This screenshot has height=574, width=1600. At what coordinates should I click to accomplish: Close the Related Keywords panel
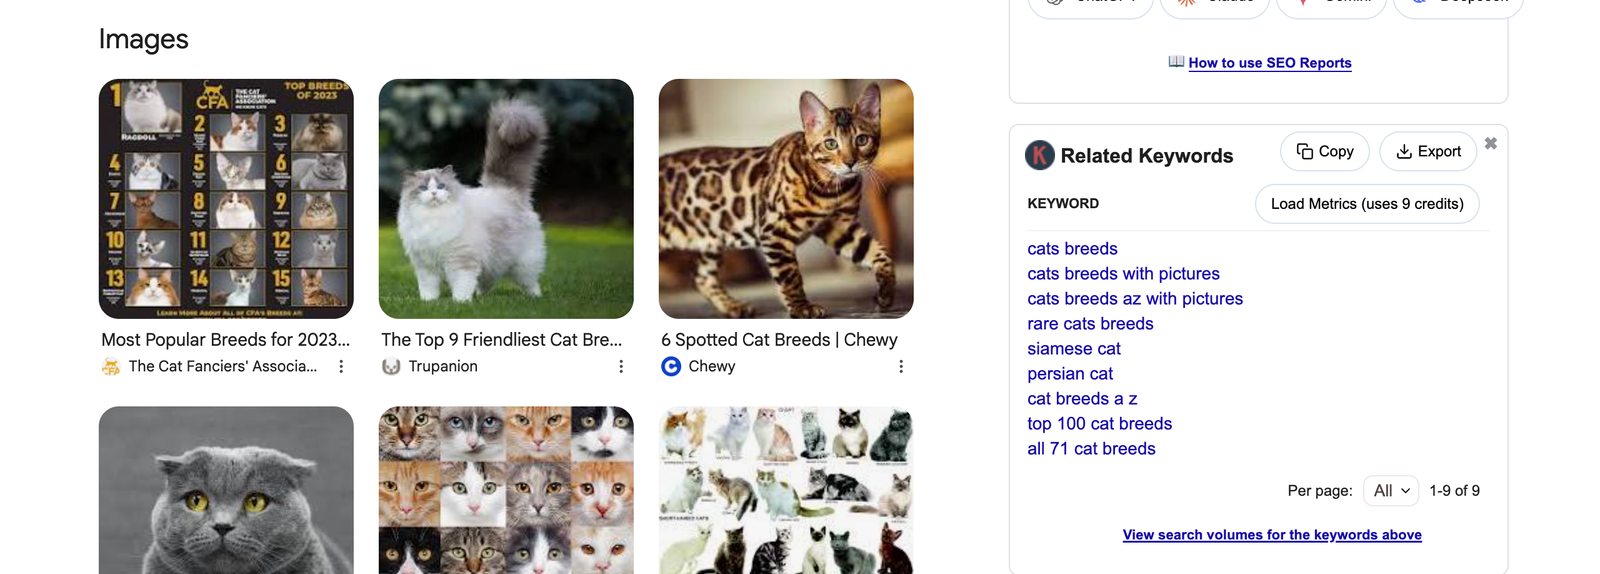[x=1490, y=144]
